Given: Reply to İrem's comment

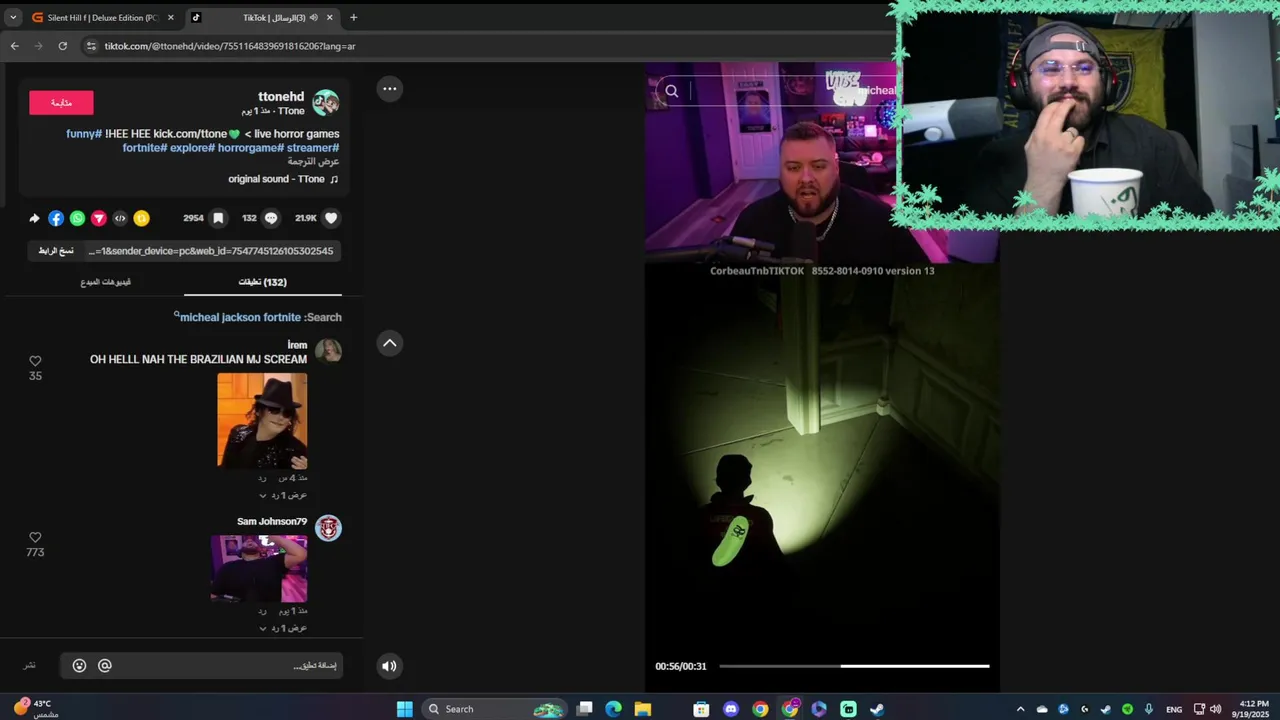Looking at the screenshot, I should click(x=262, y=478).
